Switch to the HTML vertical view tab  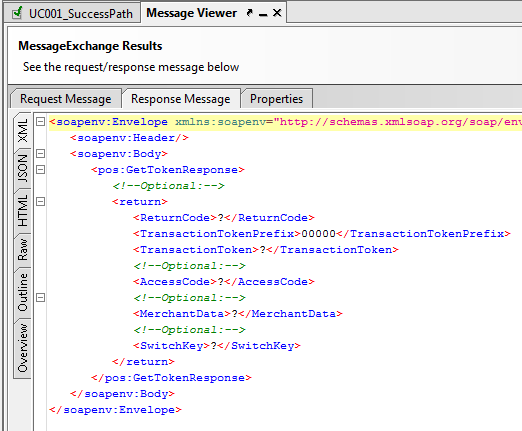pos(23,211)
